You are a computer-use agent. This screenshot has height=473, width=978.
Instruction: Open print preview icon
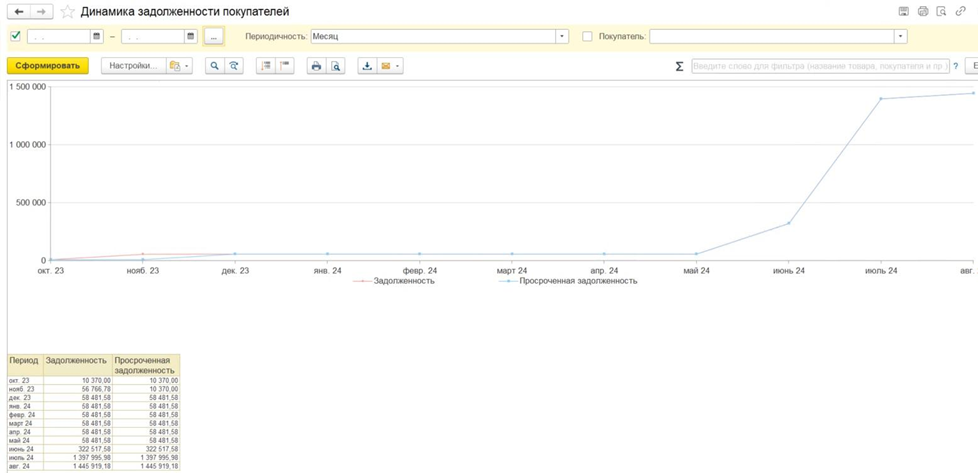[x=336, y=66]
